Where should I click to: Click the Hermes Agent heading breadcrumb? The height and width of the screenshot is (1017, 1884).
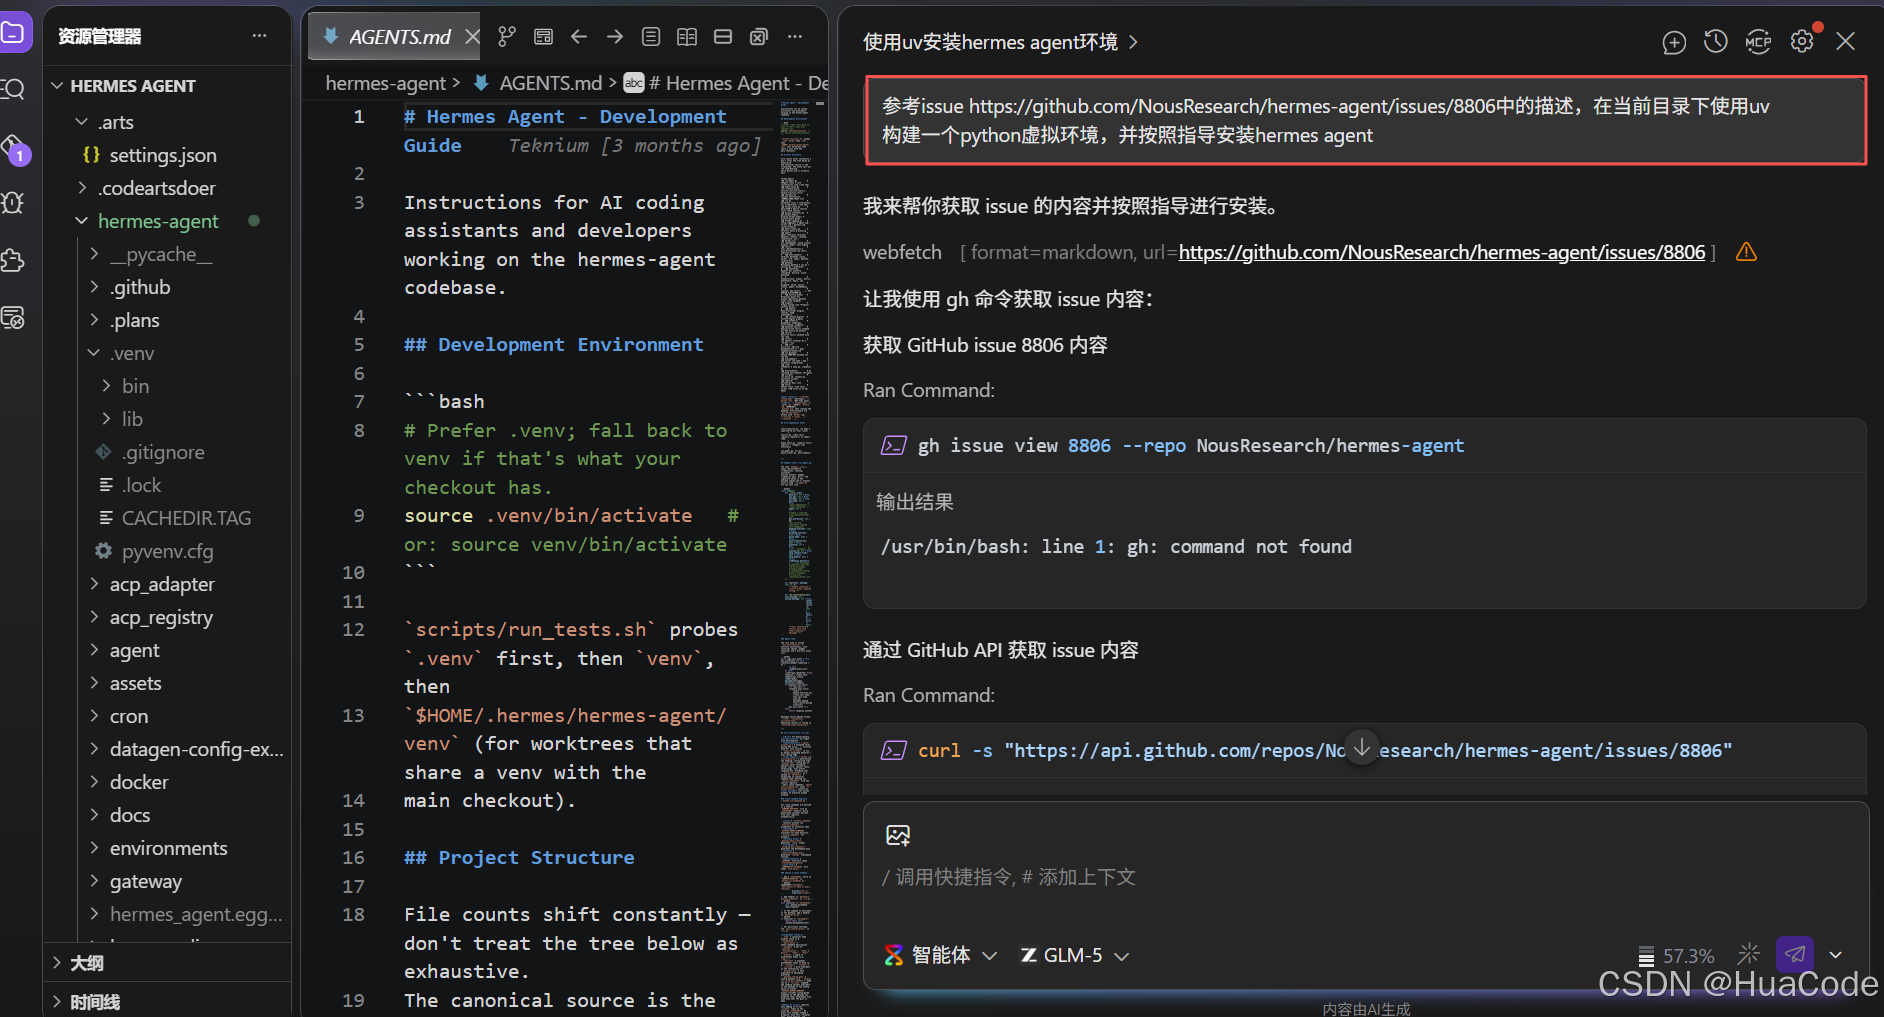(727, 83)
